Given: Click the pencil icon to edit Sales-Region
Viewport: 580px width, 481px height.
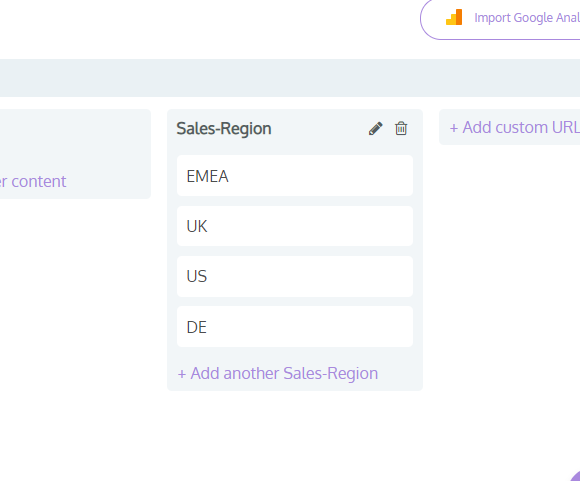Looking at the screenshot, I should pos(375,129).
